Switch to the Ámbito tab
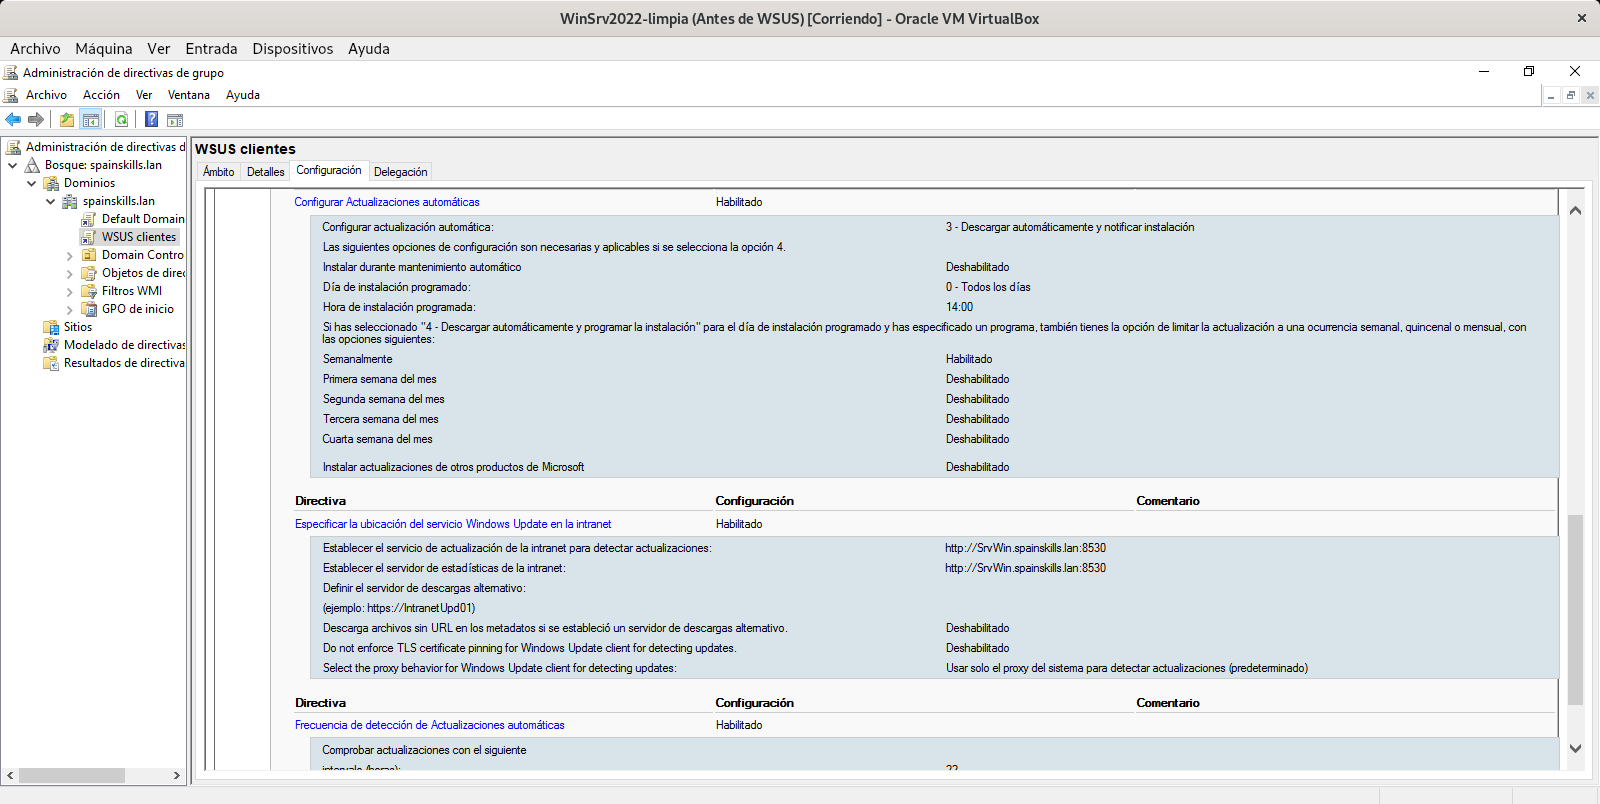Image resolution: width=1600 pixels, height=804 pixels. 219,172
